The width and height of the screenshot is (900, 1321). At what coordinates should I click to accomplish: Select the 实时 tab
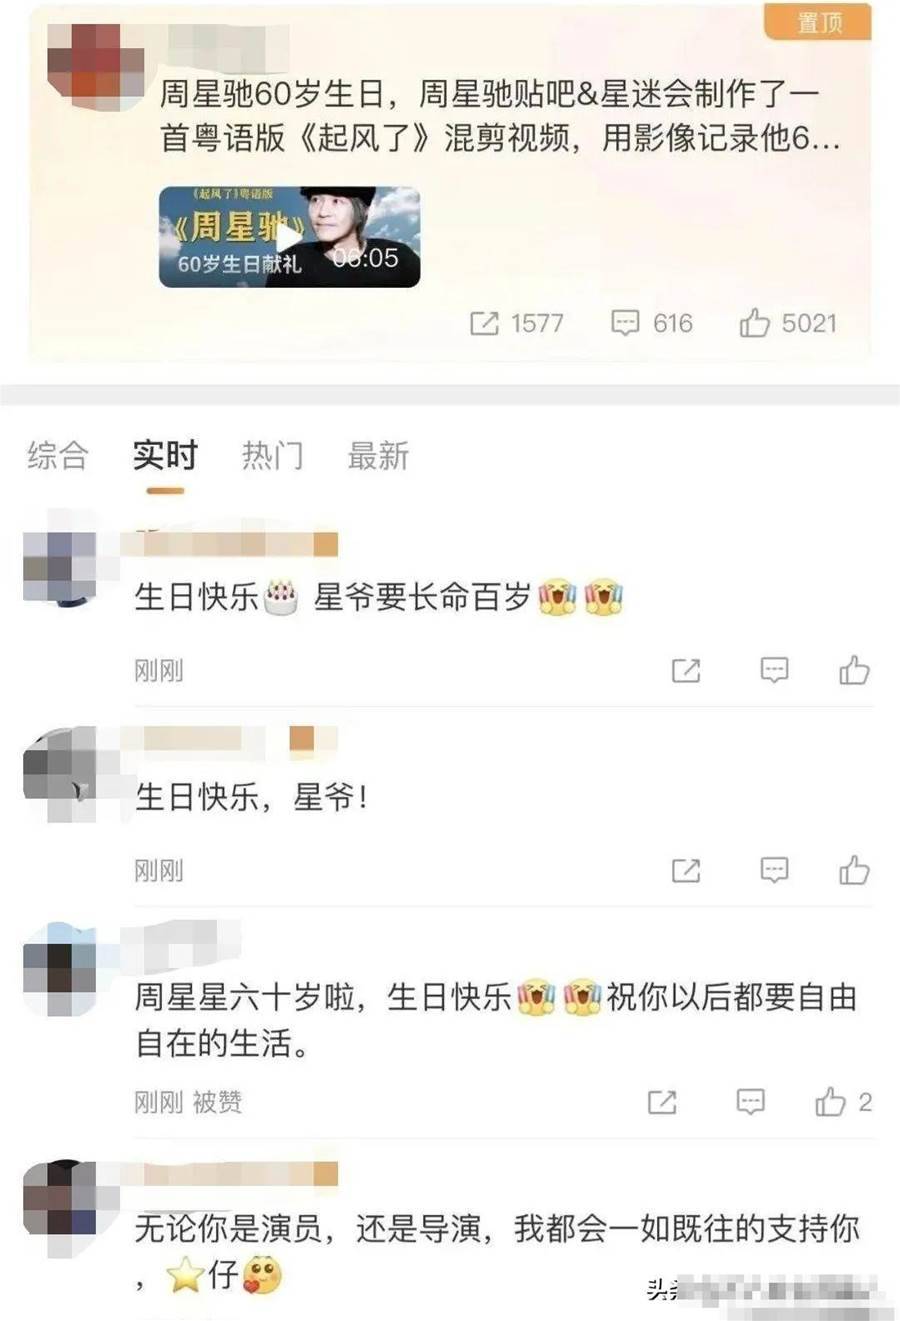click(x=165, y=456)
